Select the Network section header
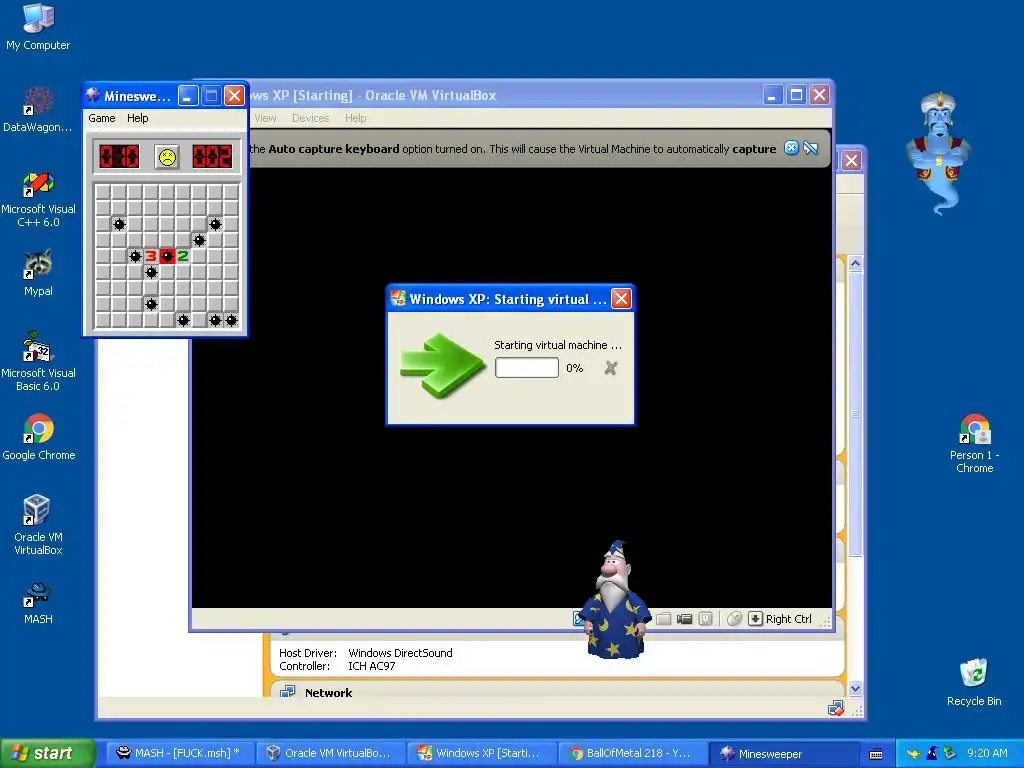 pyautogui.click(x=328, y=693)
